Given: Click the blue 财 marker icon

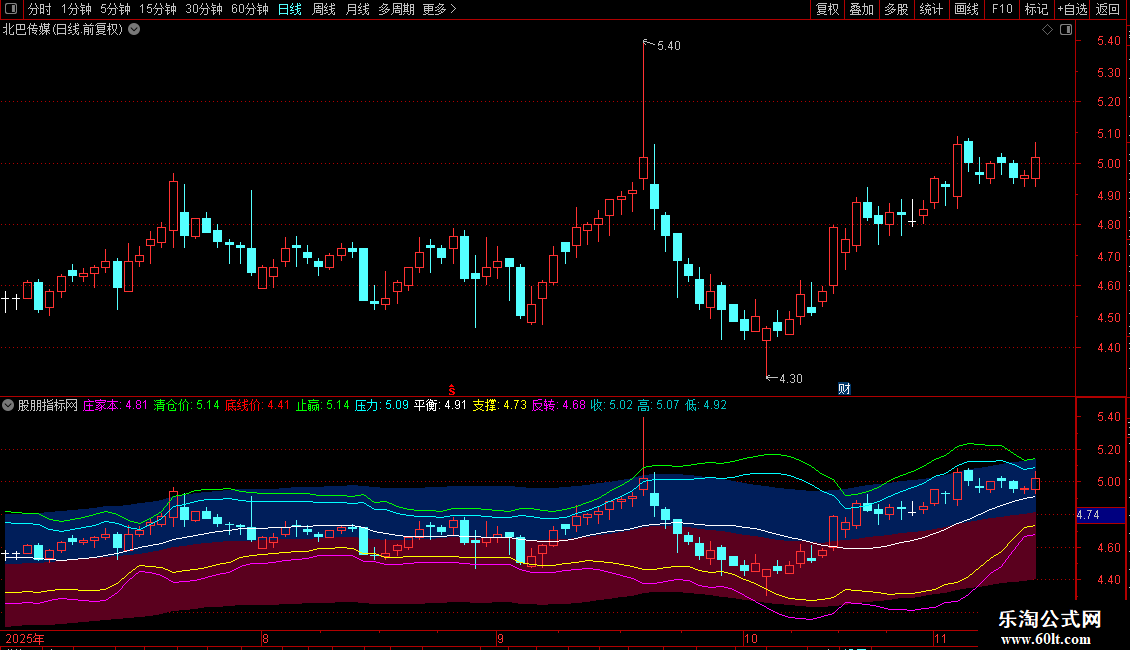Looking at the screenshot, I should (844, 389).
